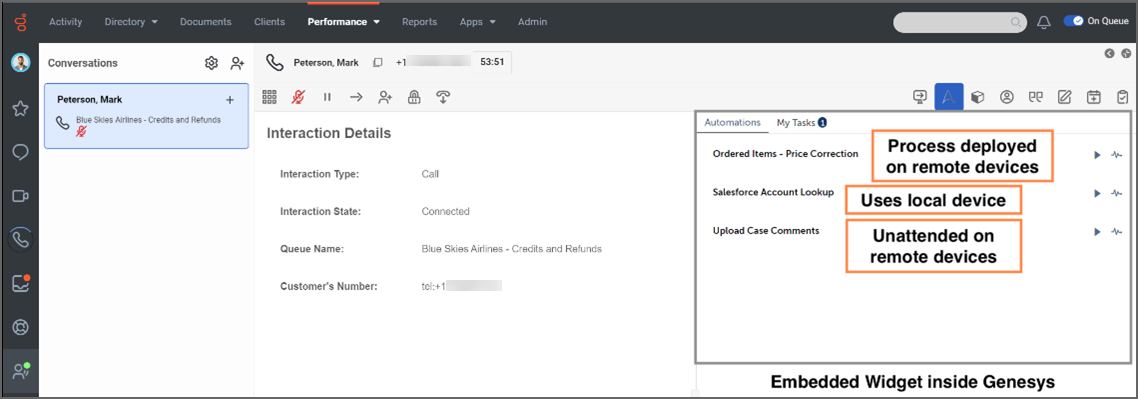The height and width of the screenshot is (399, 1138).
Task: Click the Genesys logo icon
Action: tap(20, 22)
